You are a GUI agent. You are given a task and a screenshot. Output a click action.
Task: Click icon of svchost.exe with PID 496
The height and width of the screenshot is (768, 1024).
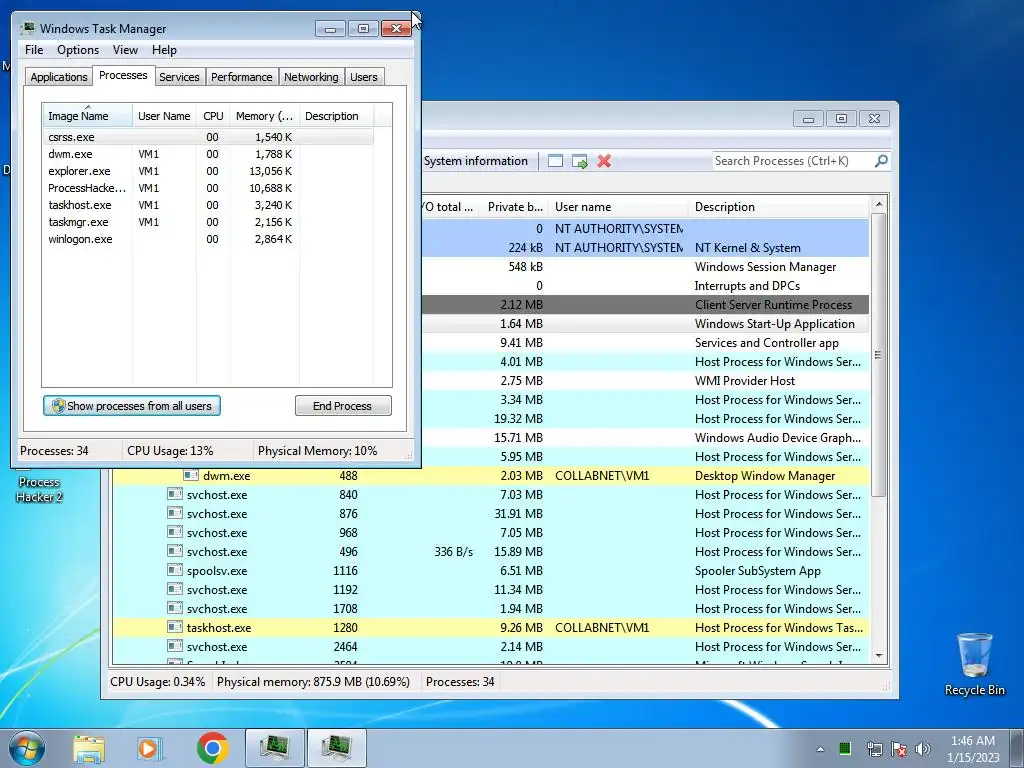174,551
